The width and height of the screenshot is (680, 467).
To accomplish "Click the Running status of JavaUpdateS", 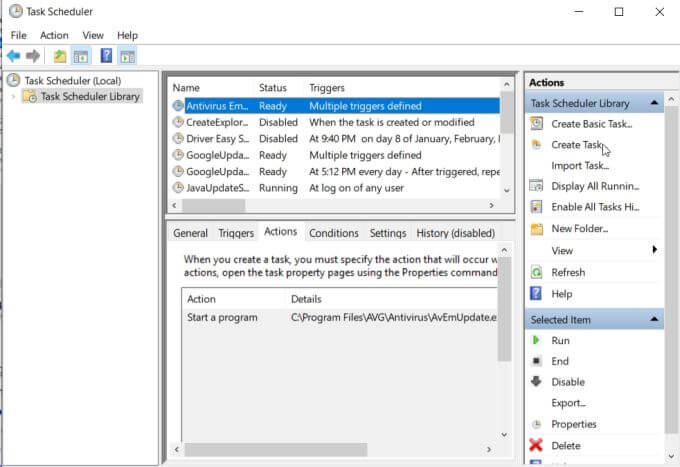I will pyautogui.click(x=278, y=188).
